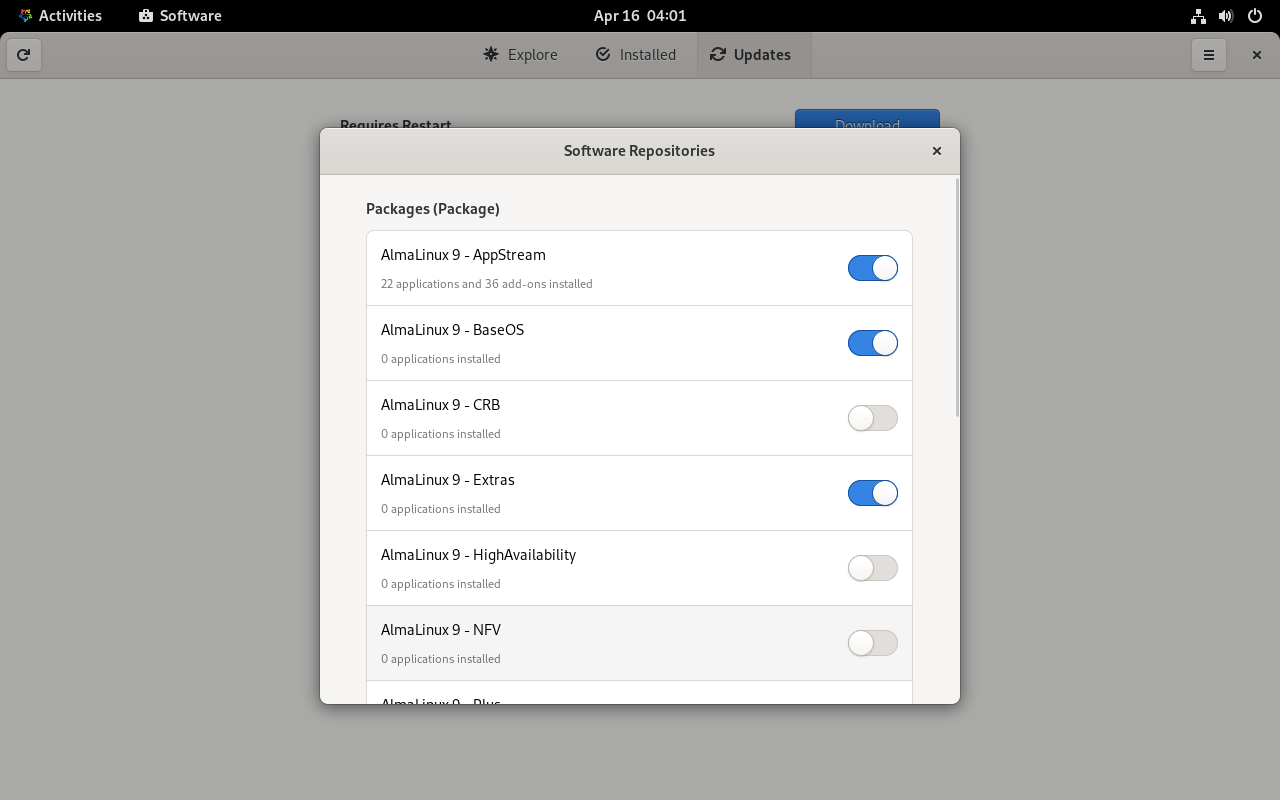Switch to the Explore tab
This screenshot has width=1280, height=800.
[520, 55]
